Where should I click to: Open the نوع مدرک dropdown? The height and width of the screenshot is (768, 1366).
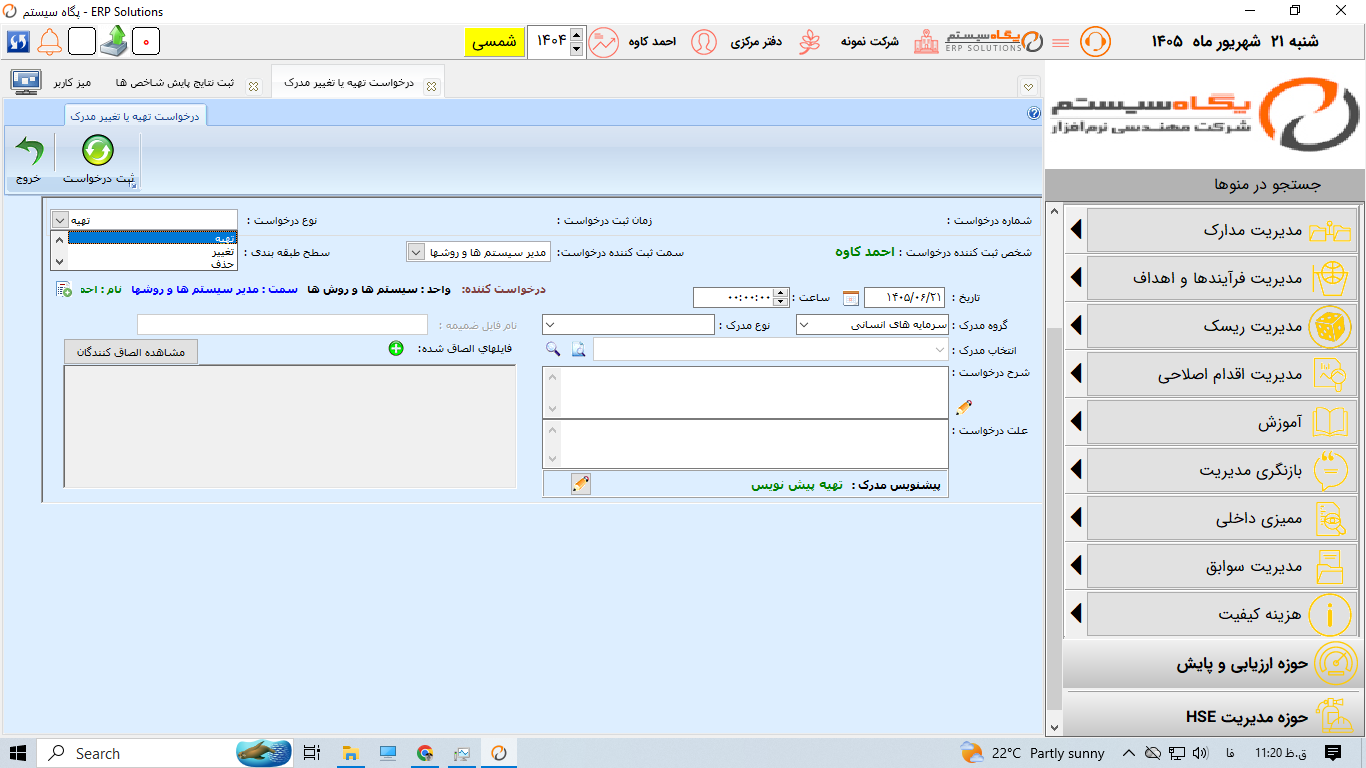pos(551,325)
